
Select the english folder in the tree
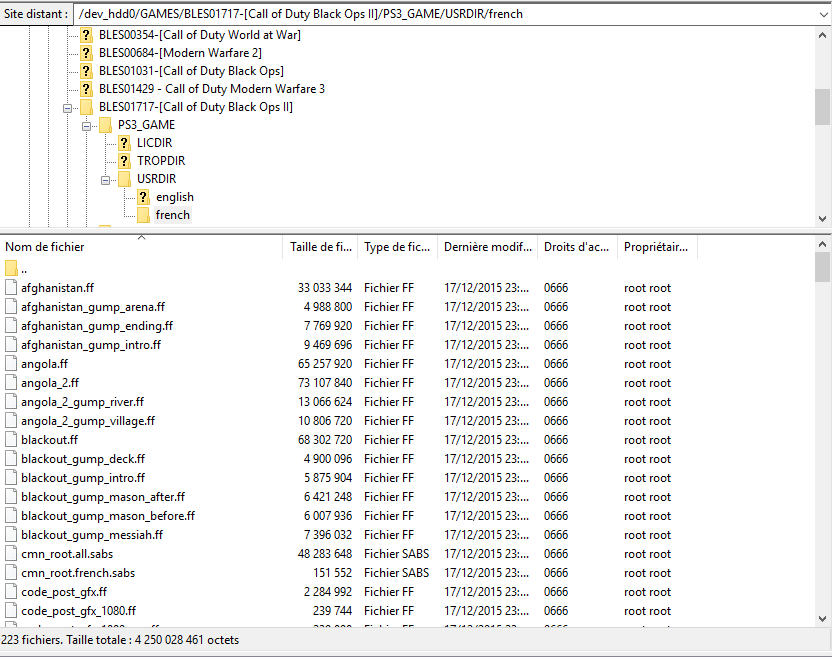175,197
